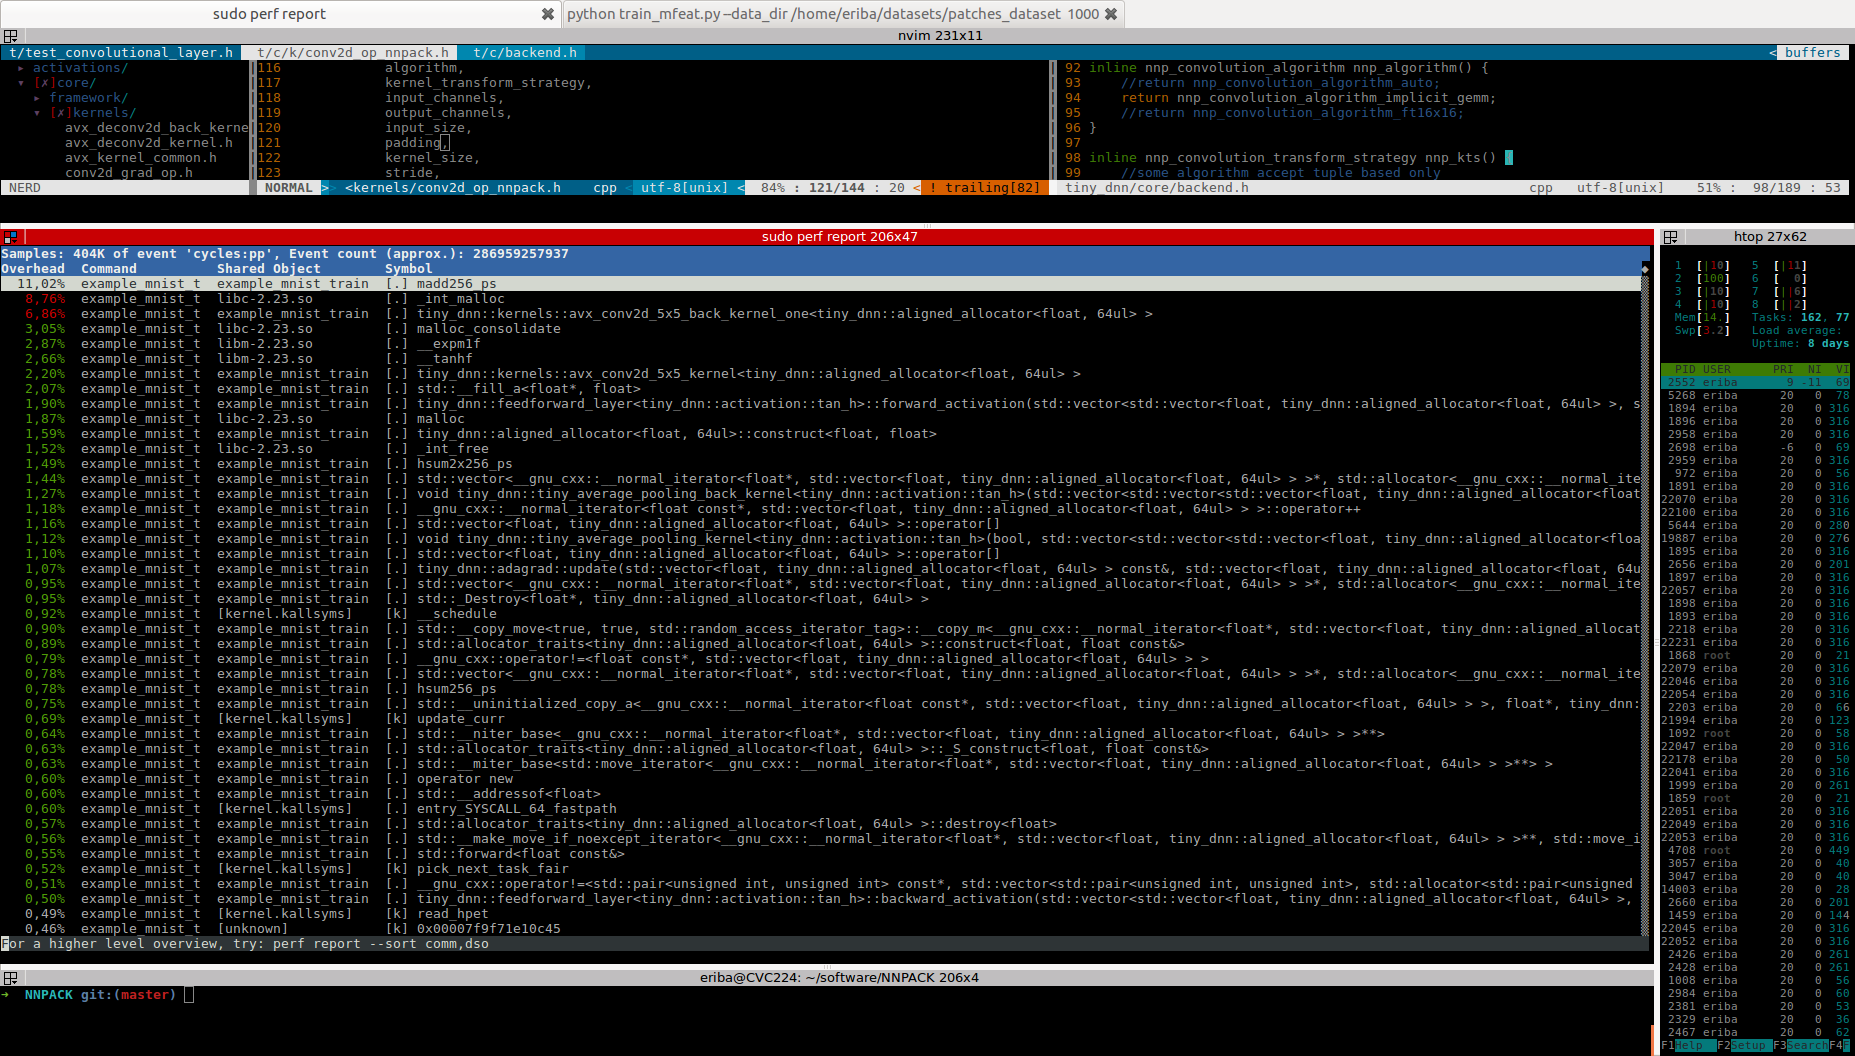Image resolution: width=1855 pixels, height=1056 pixels.
Task: Sort htop processes by PRI column
Action: [x=1783, y=369]
